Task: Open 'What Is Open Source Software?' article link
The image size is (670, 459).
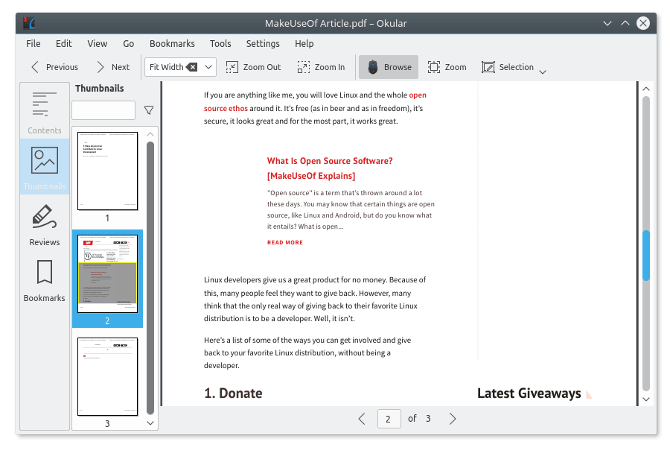Action: coord(329,168)
